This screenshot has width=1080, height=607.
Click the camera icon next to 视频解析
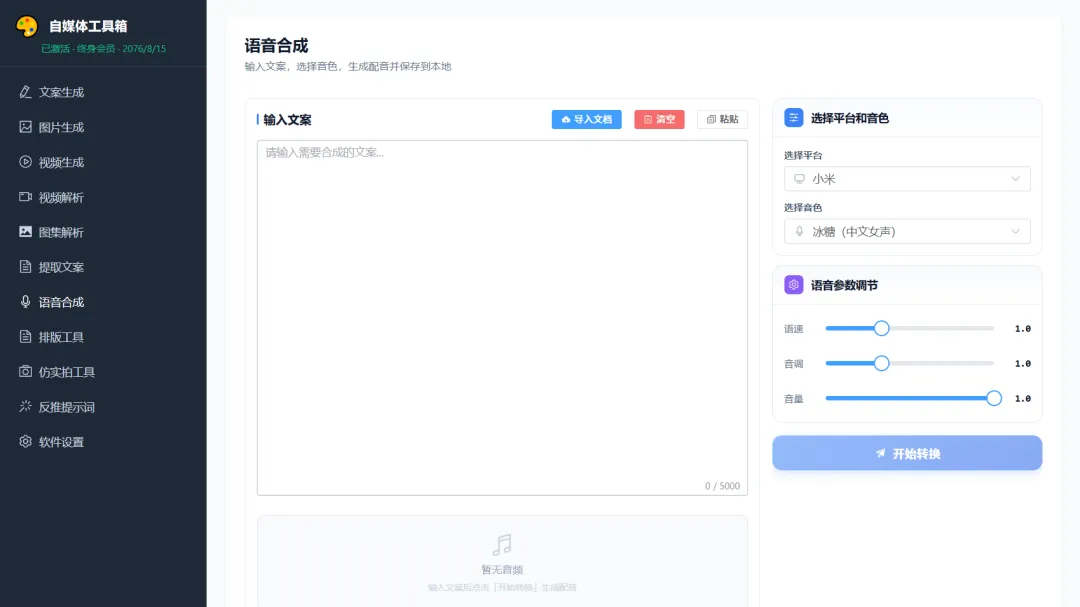(x=25, y=197)
